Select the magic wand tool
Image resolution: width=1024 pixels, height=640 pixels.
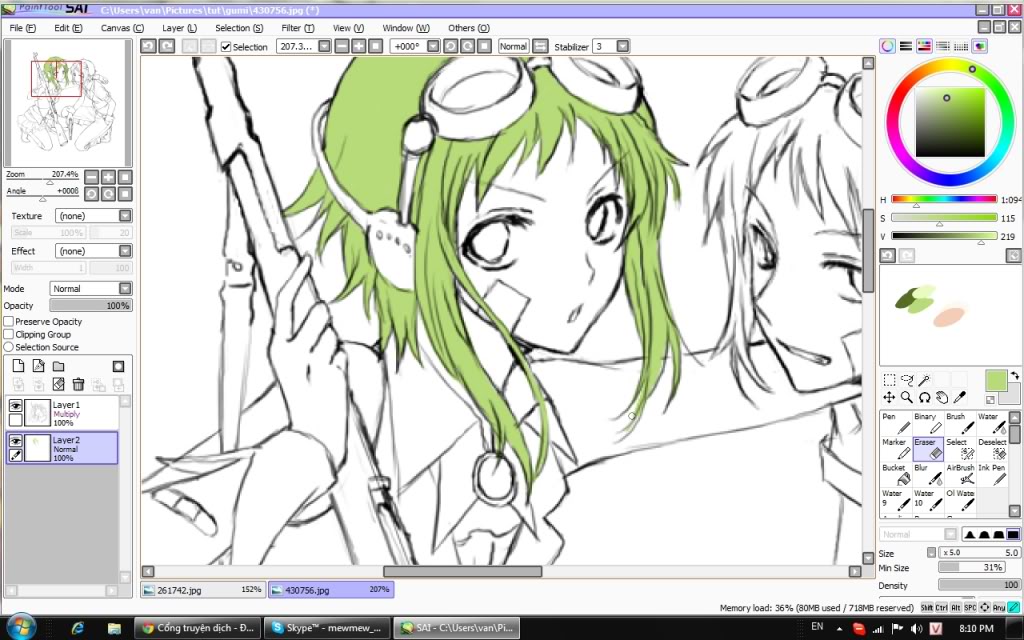click(924, 380)
